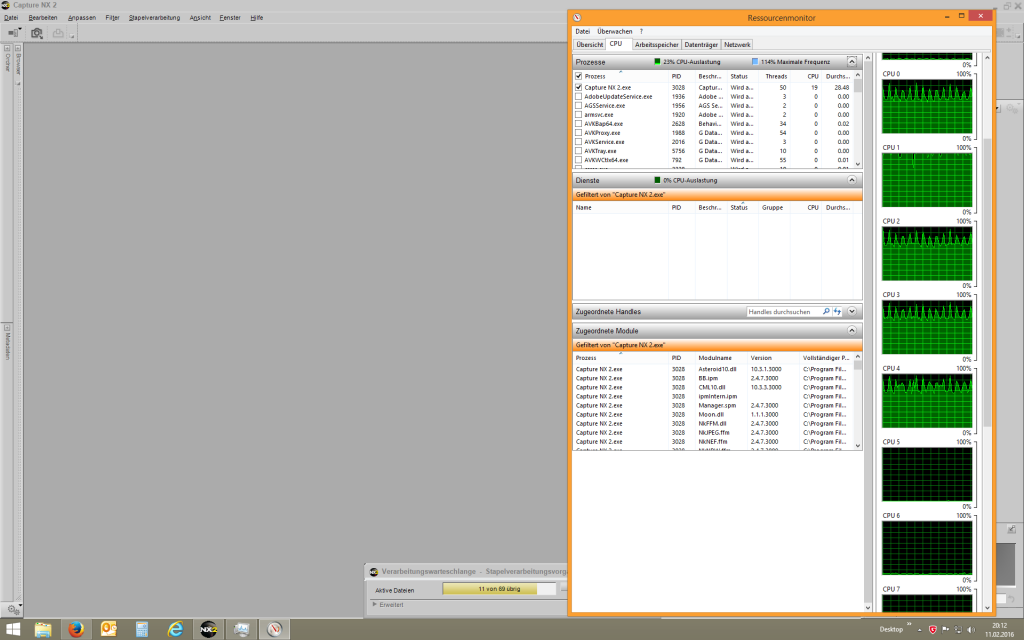Open Stapelverarbeitung menu in Capture NX 2
1024x640 pixels.
point(154,18)
